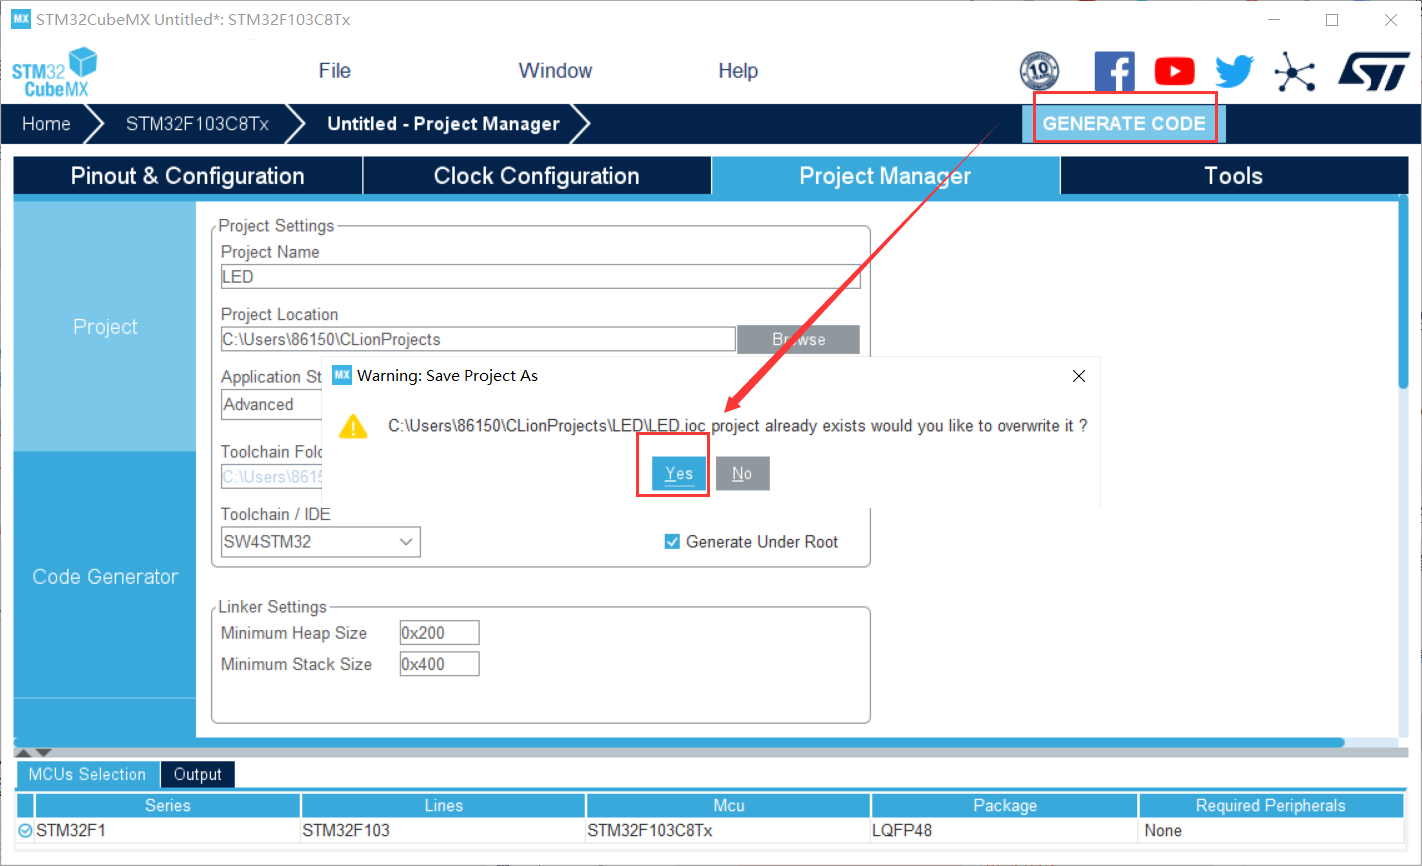This screenshot has width=1422, height=866.
Task: Click the Browse button for Project Location
Action: point(798,340)
